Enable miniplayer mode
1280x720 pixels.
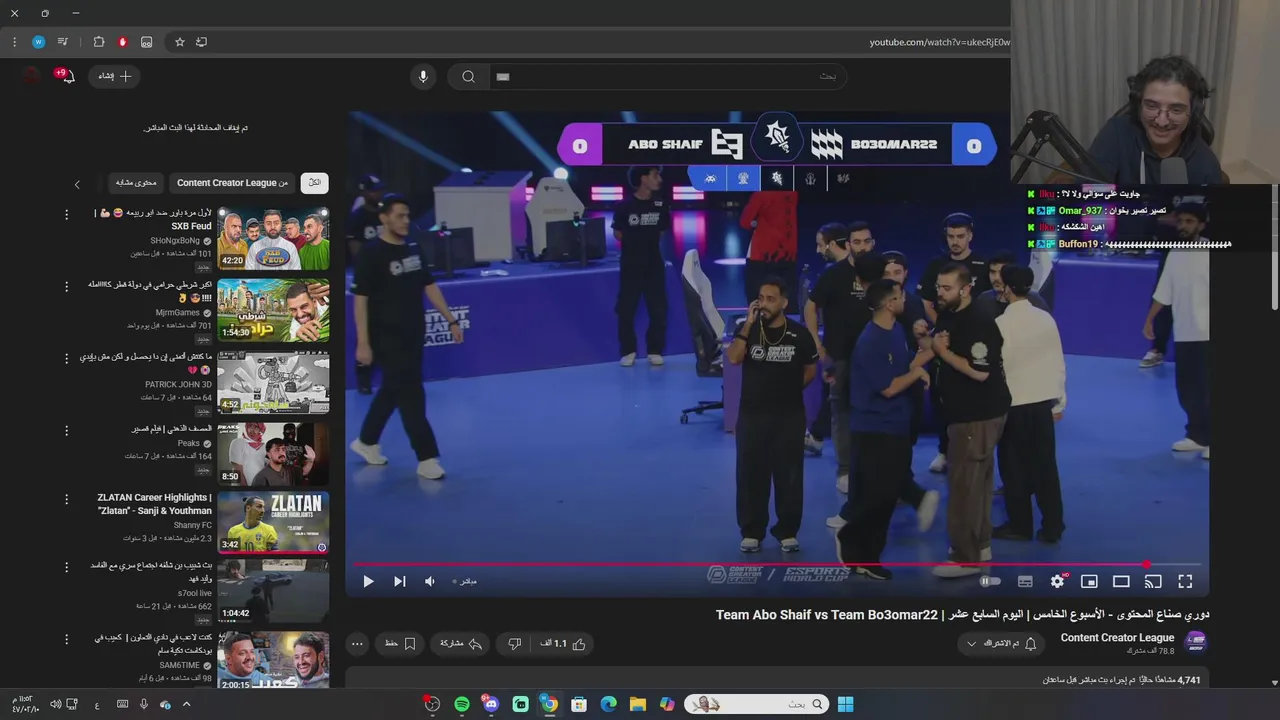click(1089, 581)
